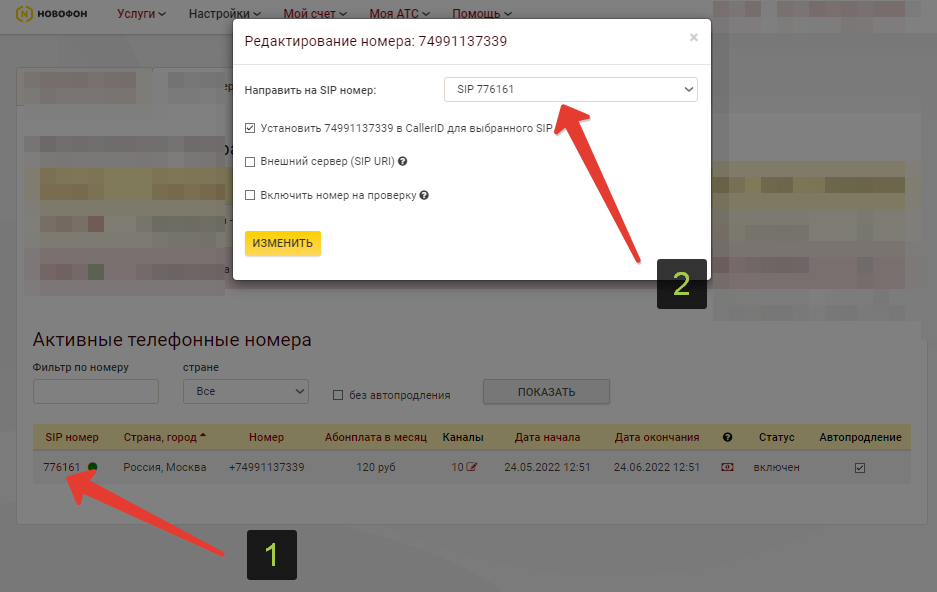Sort by 'Дата начала' column header

click(547, 437)
